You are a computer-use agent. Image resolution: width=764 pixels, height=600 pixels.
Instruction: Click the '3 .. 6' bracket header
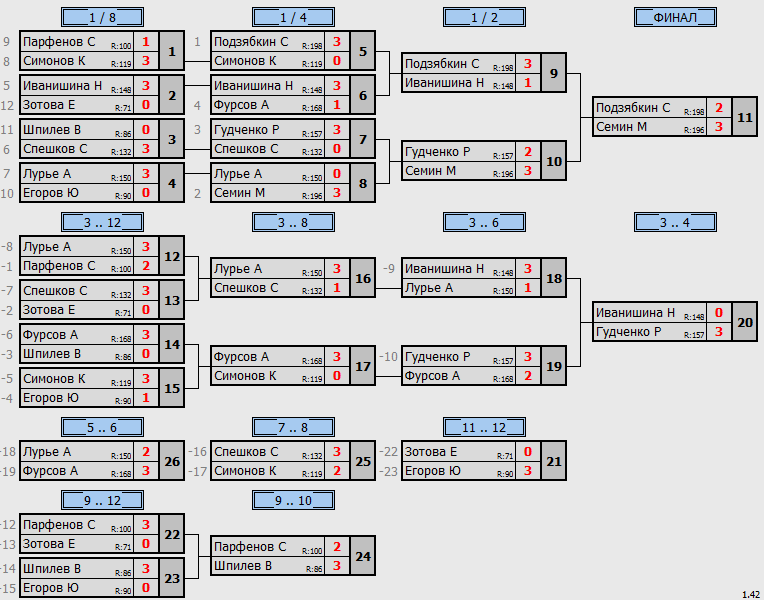(484, 222)
